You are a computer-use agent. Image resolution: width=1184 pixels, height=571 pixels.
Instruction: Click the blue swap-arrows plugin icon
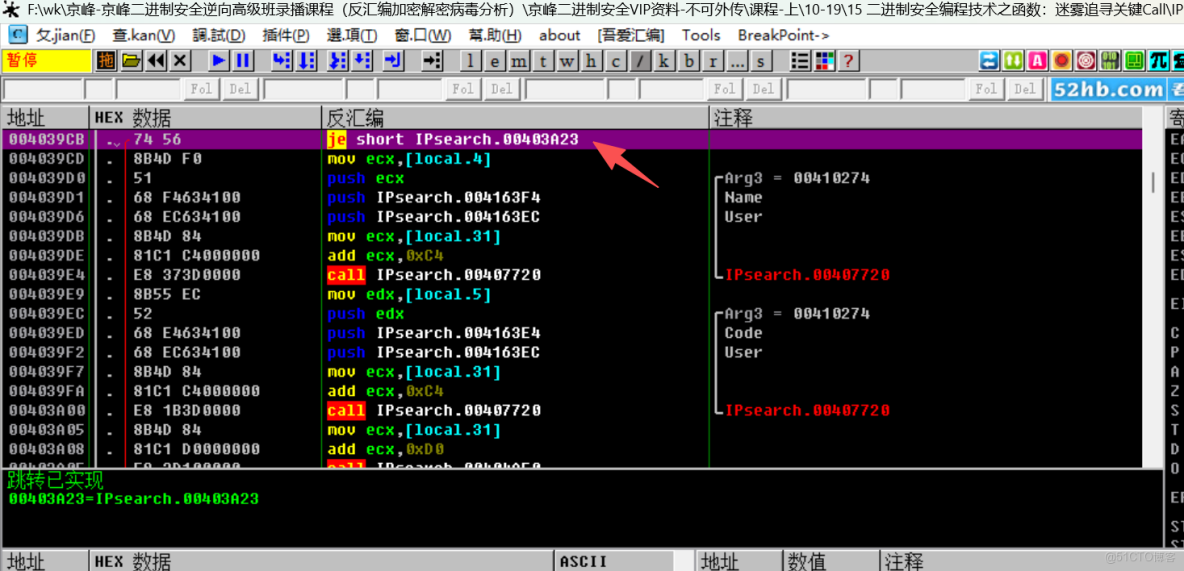tap(988, 61)
